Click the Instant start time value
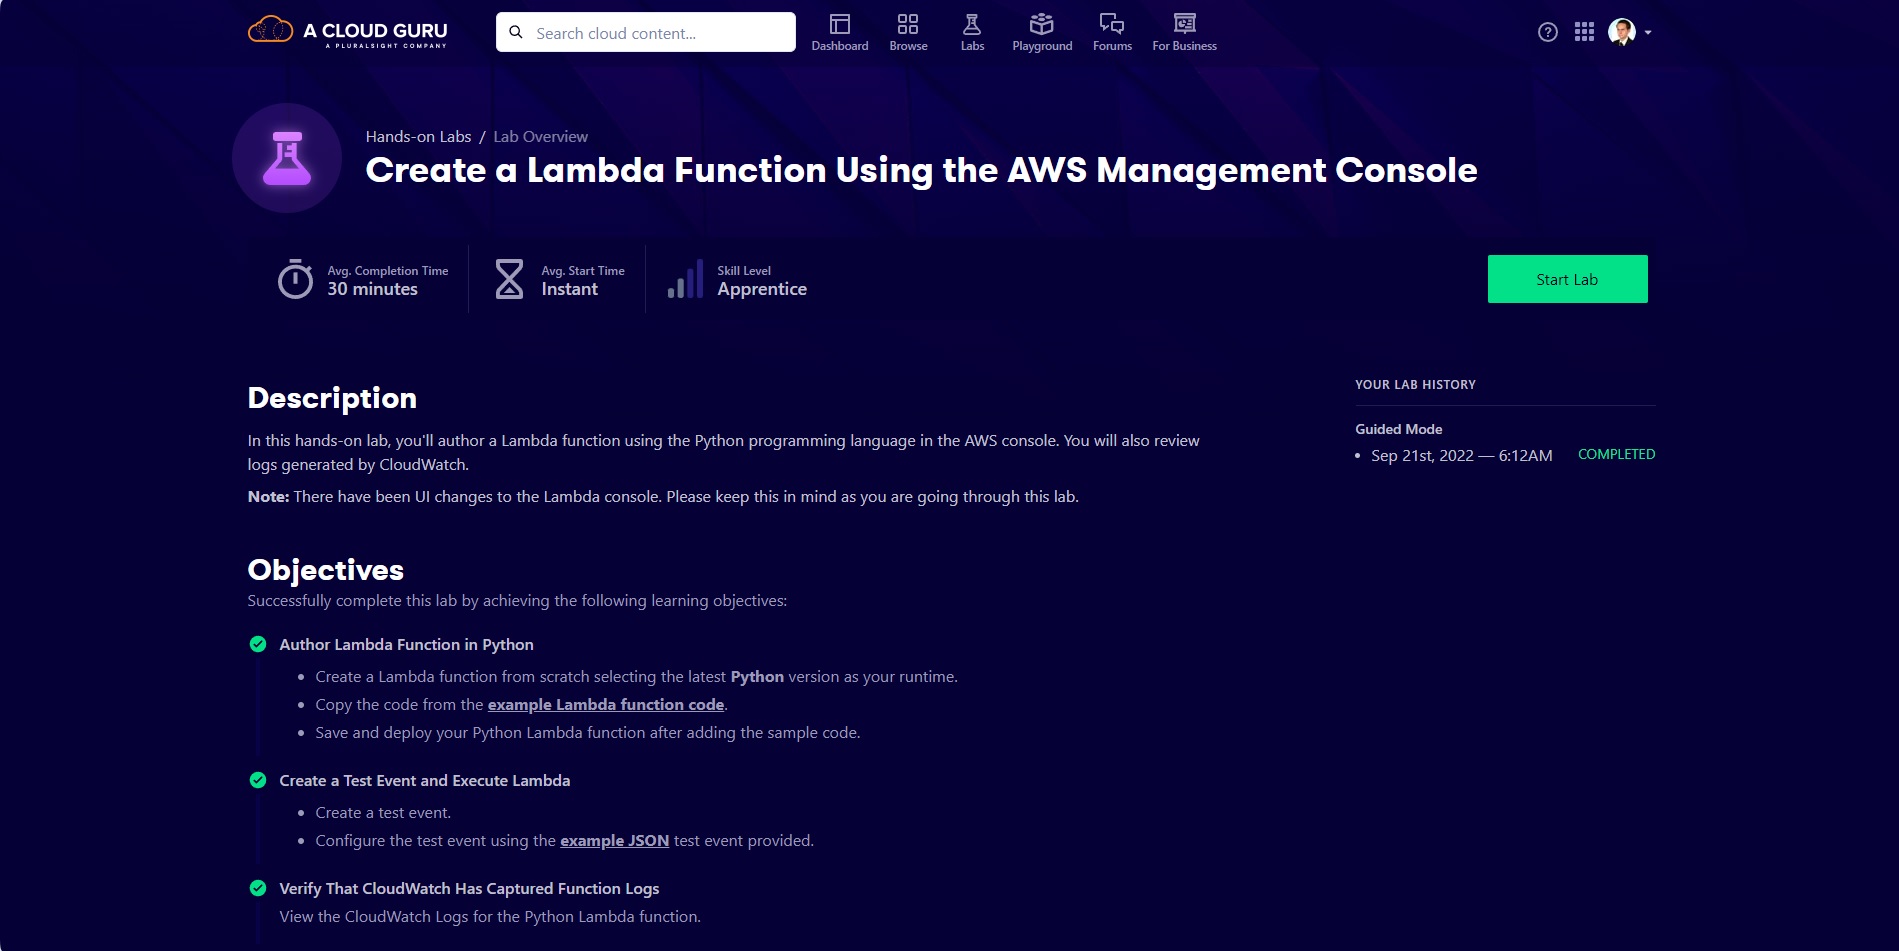Image resolution: width=1899 pixels, height=951 pixels. point(569,289)
